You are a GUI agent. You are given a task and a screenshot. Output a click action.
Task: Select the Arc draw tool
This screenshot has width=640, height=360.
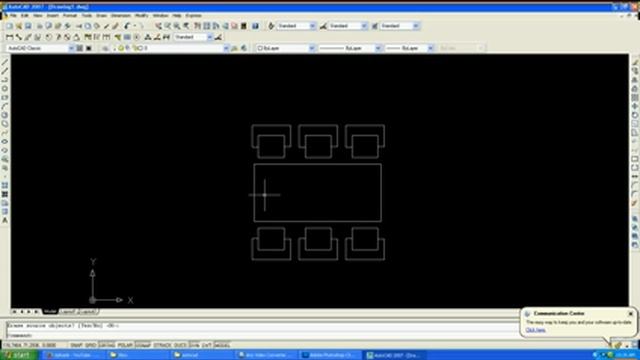[x=5, y=107]
